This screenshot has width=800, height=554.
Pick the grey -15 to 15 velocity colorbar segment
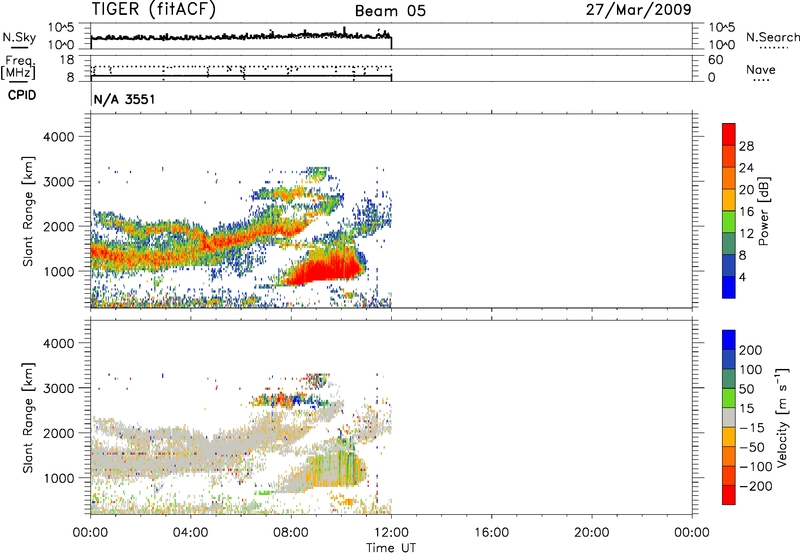pos(729,417)
